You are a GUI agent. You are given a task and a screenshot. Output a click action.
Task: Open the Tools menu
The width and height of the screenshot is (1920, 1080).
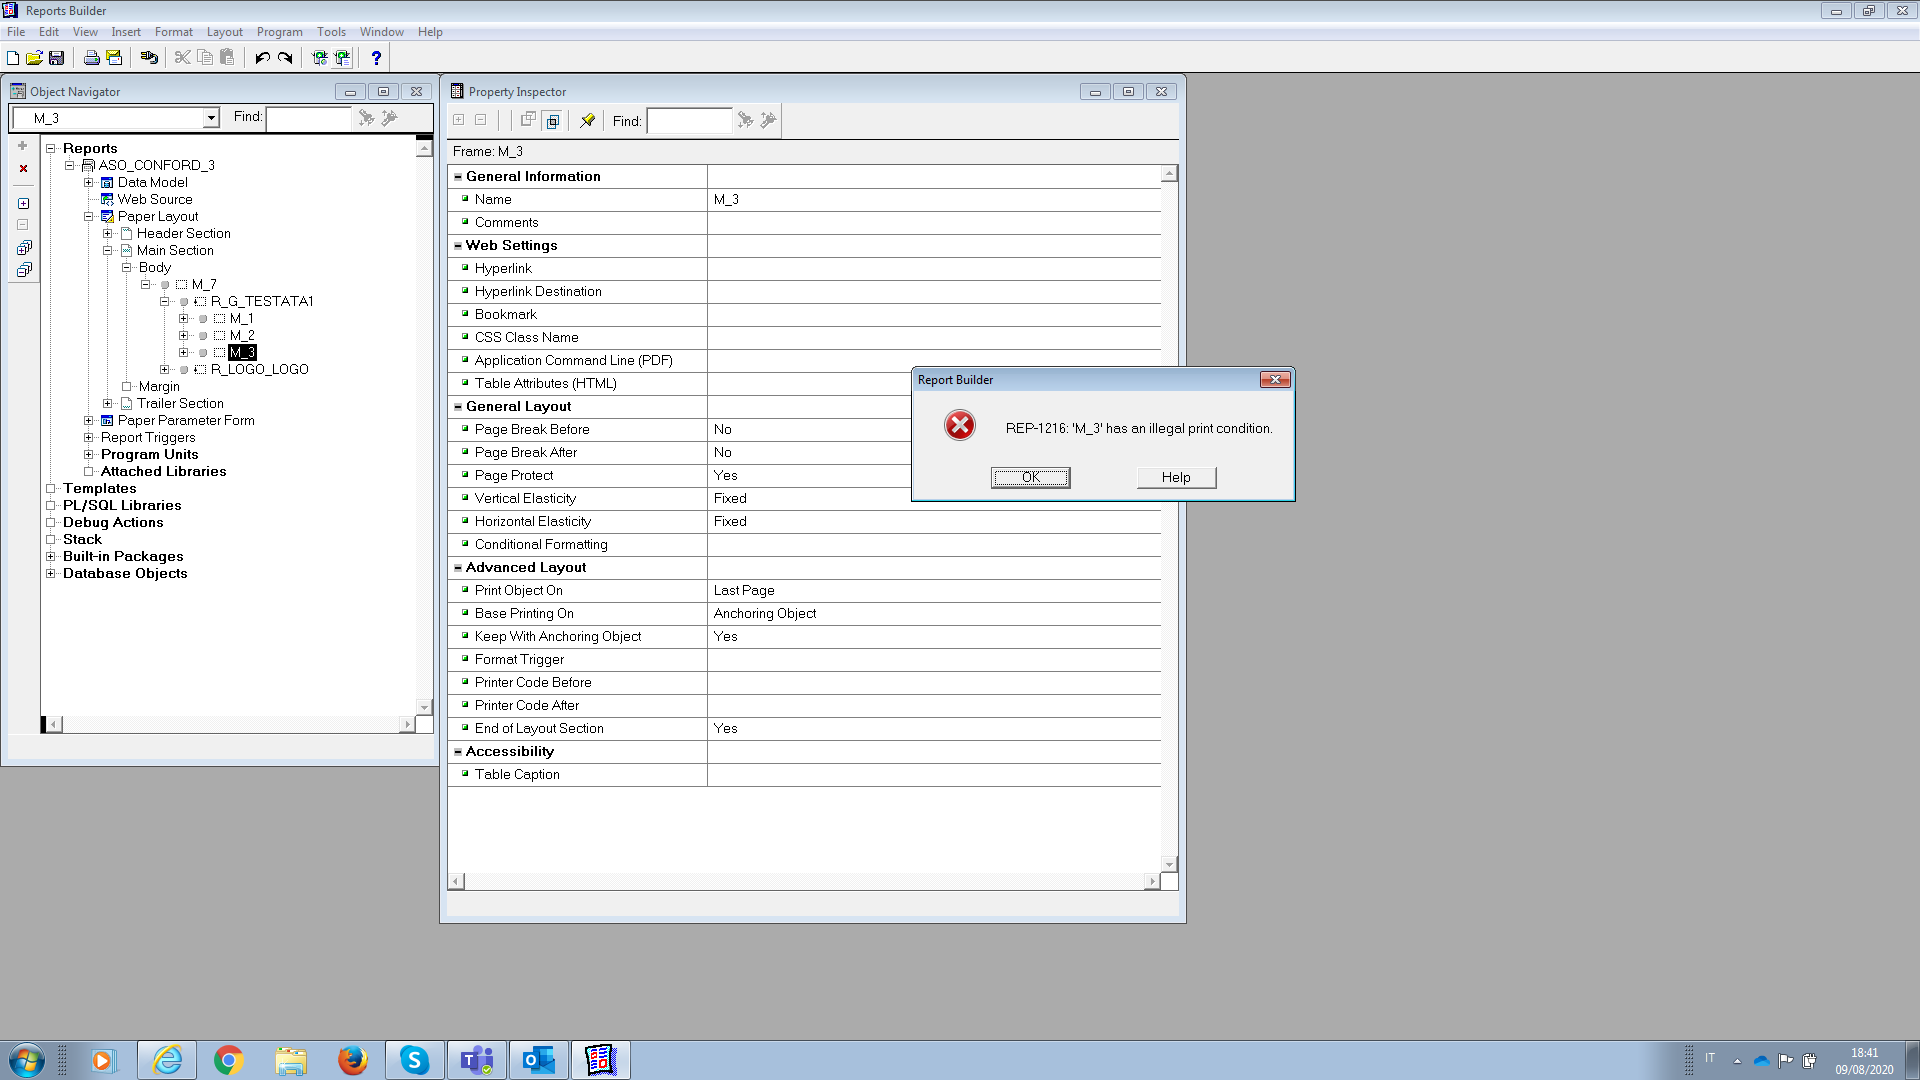coord(331,32)
